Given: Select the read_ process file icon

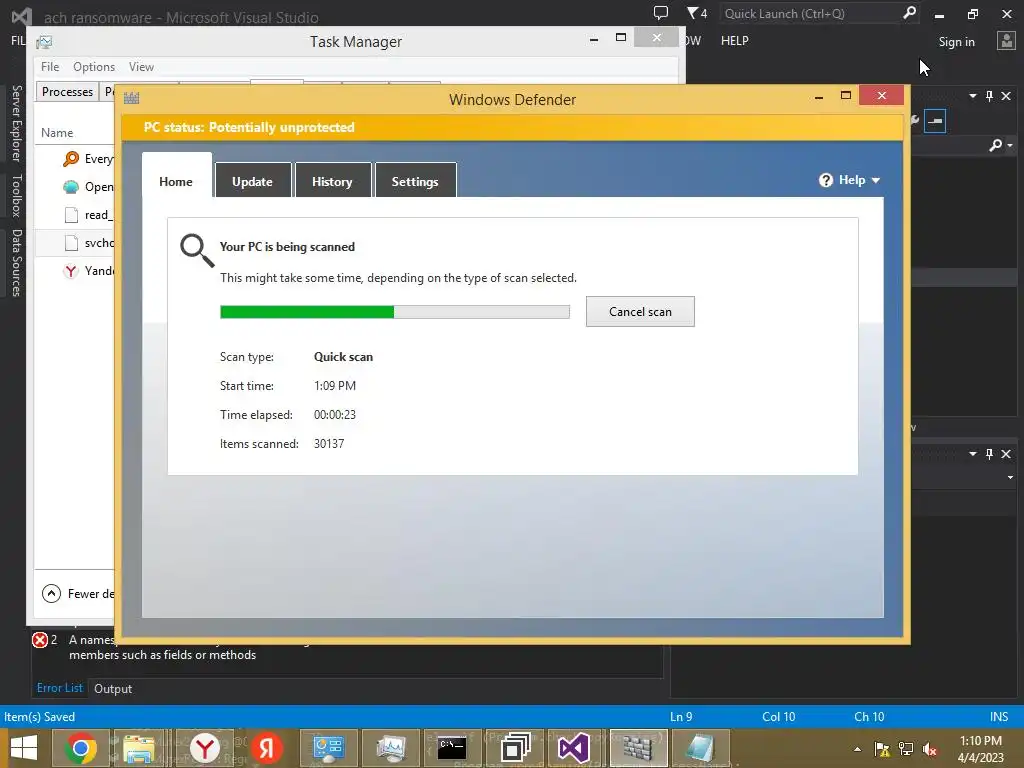Looking at the screenshot, I should click(71, 215).
